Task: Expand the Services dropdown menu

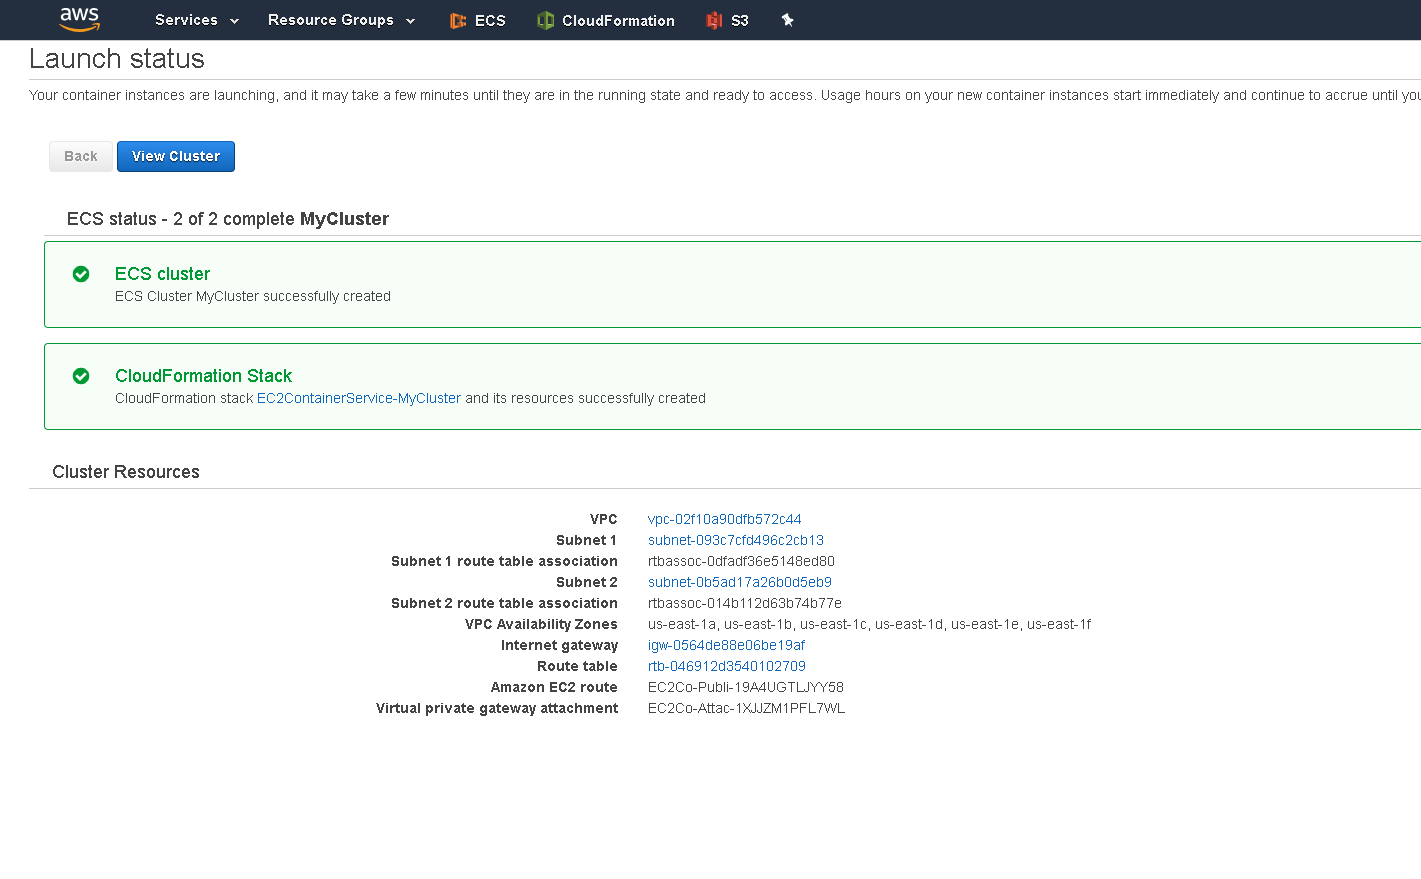Action: (x=197, y=20)
